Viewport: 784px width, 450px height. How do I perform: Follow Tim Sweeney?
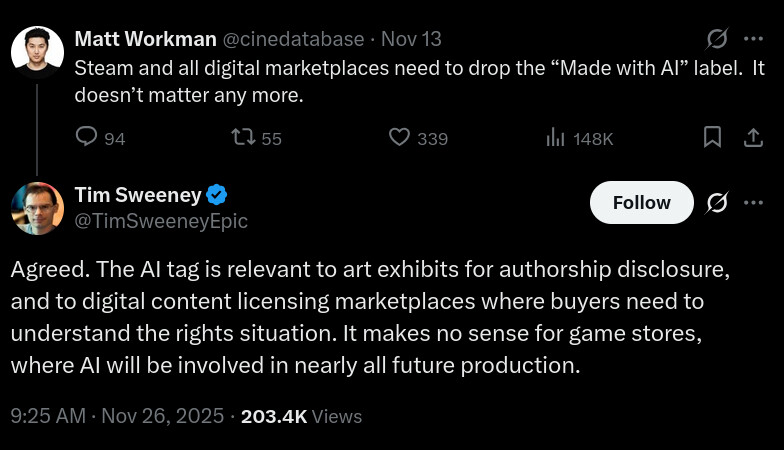click(x=641, y=203)
